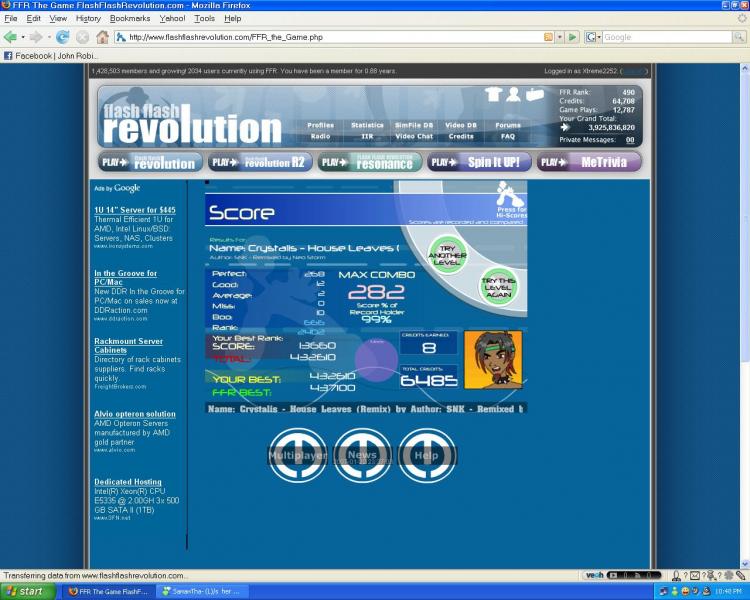Click the round Help icon button
This screenshot has height=600, width=750.
point(426,455)
